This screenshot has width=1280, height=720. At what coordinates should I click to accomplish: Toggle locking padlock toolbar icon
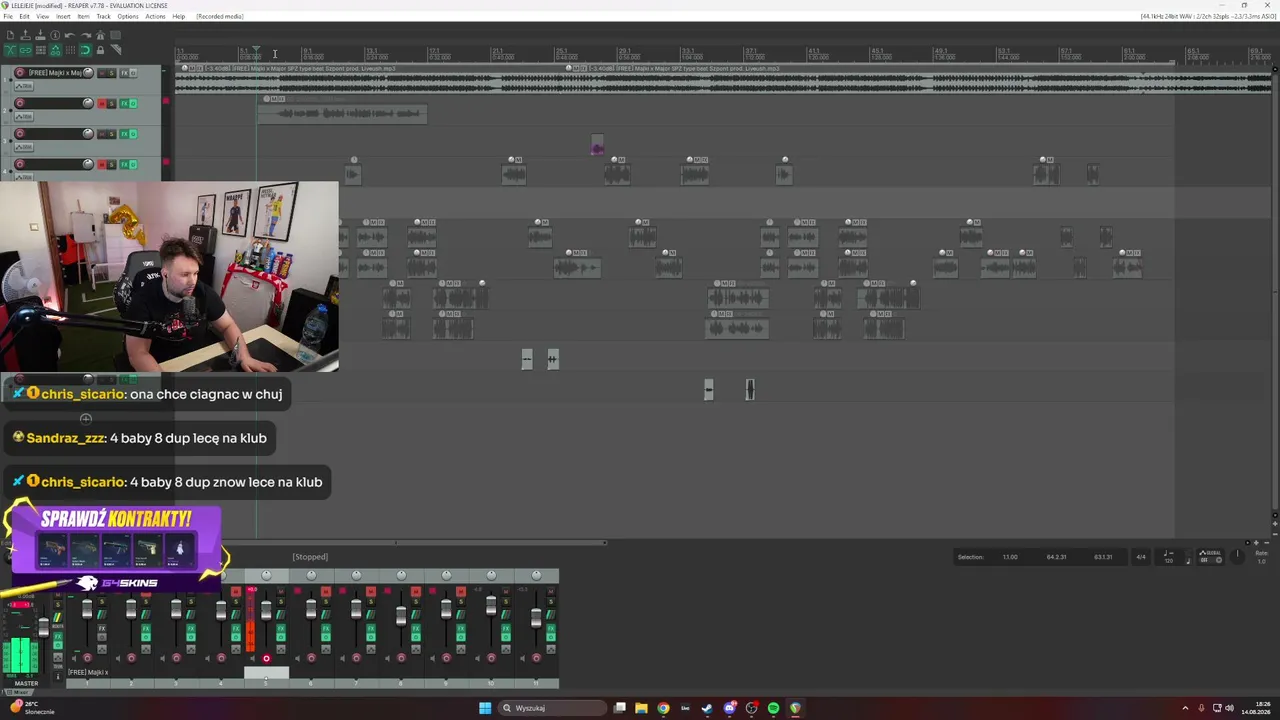(x=100, y=50)
